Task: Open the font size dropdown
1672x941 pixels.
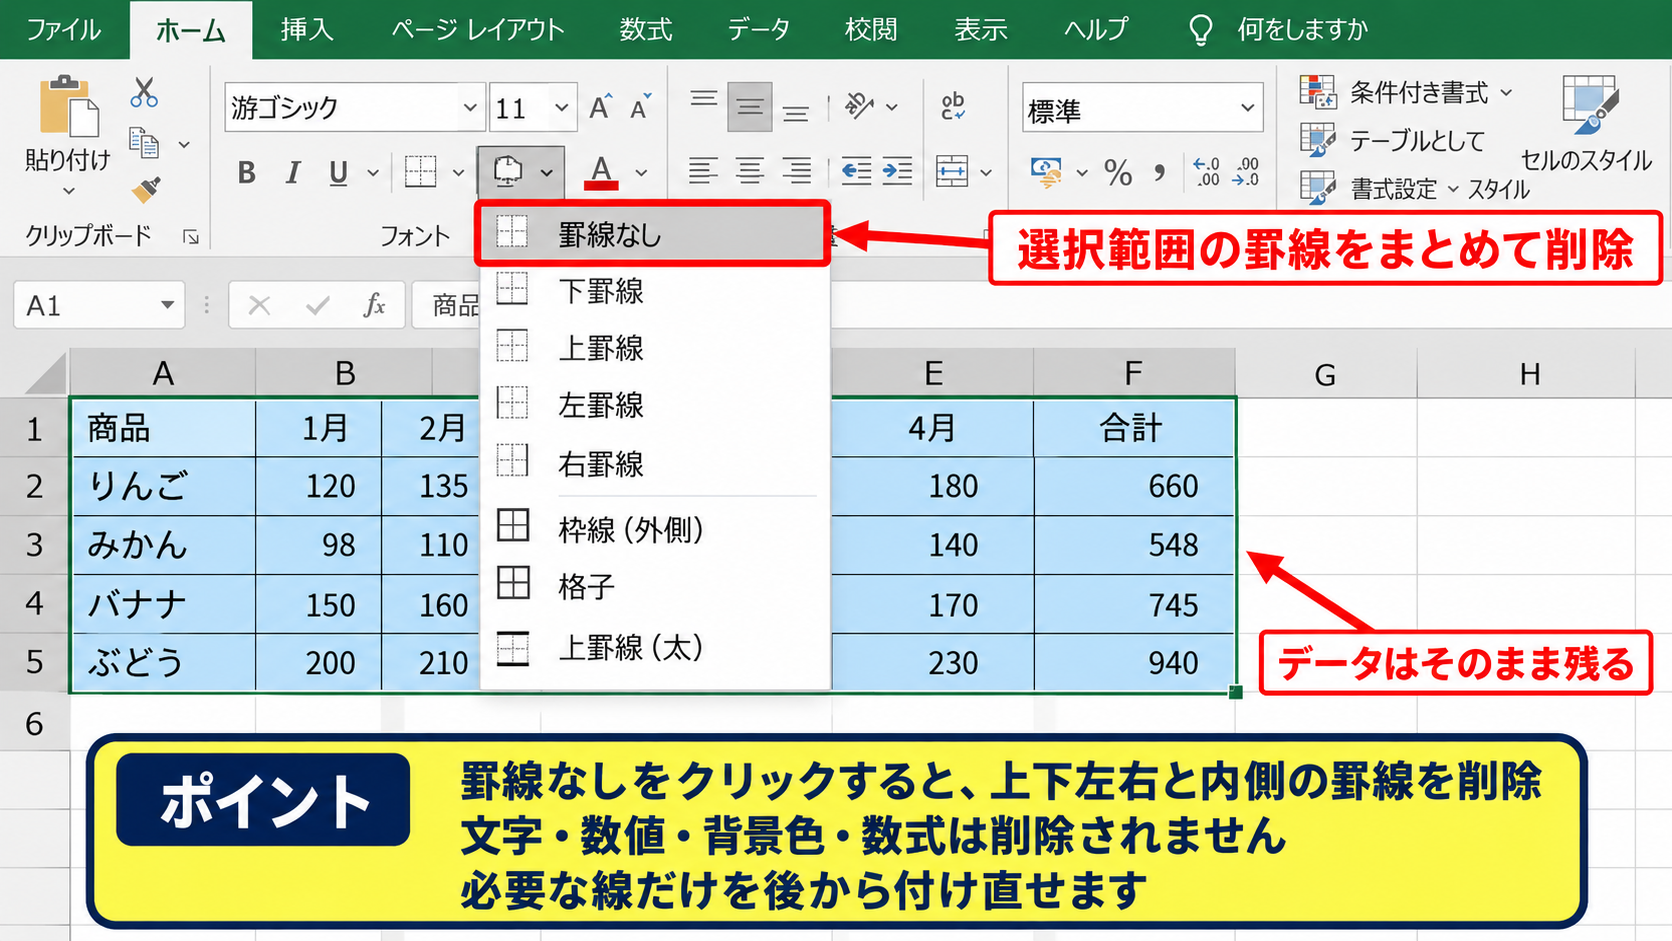Action: tap(562, 107)
